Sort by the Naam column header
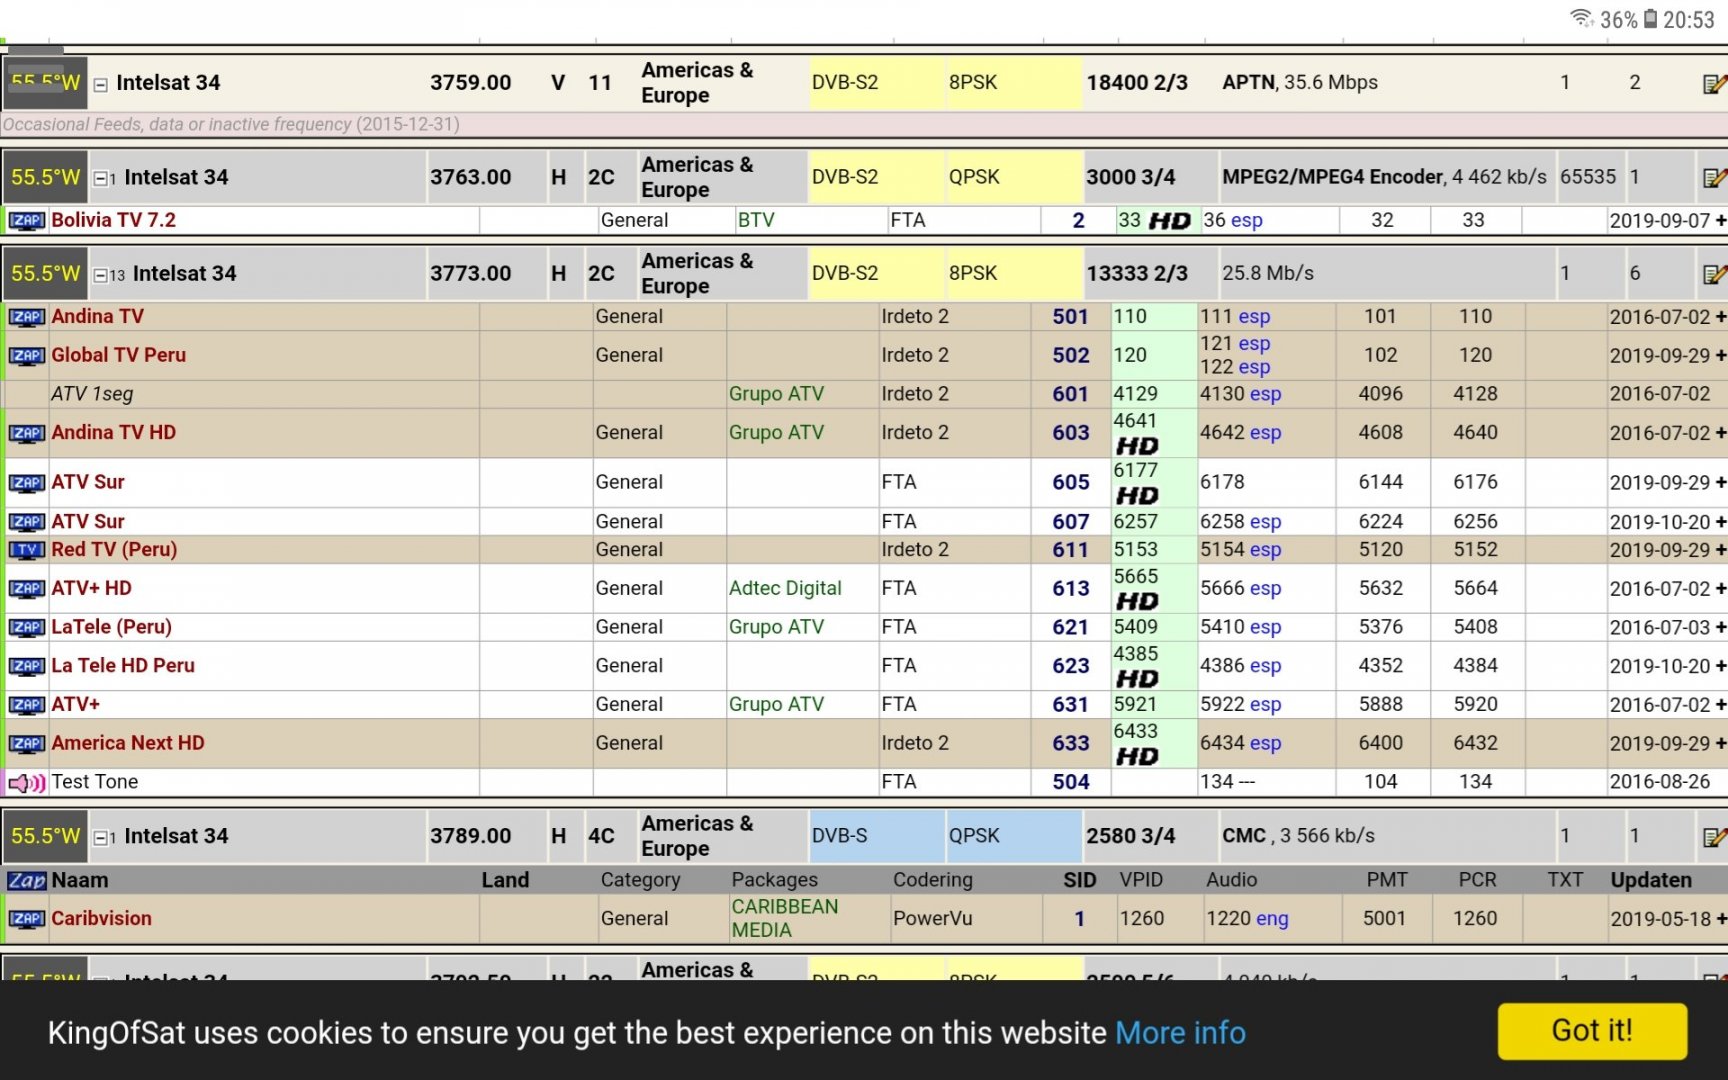This screenshot has width=1728, height=1080. click(x=80, y=880)
